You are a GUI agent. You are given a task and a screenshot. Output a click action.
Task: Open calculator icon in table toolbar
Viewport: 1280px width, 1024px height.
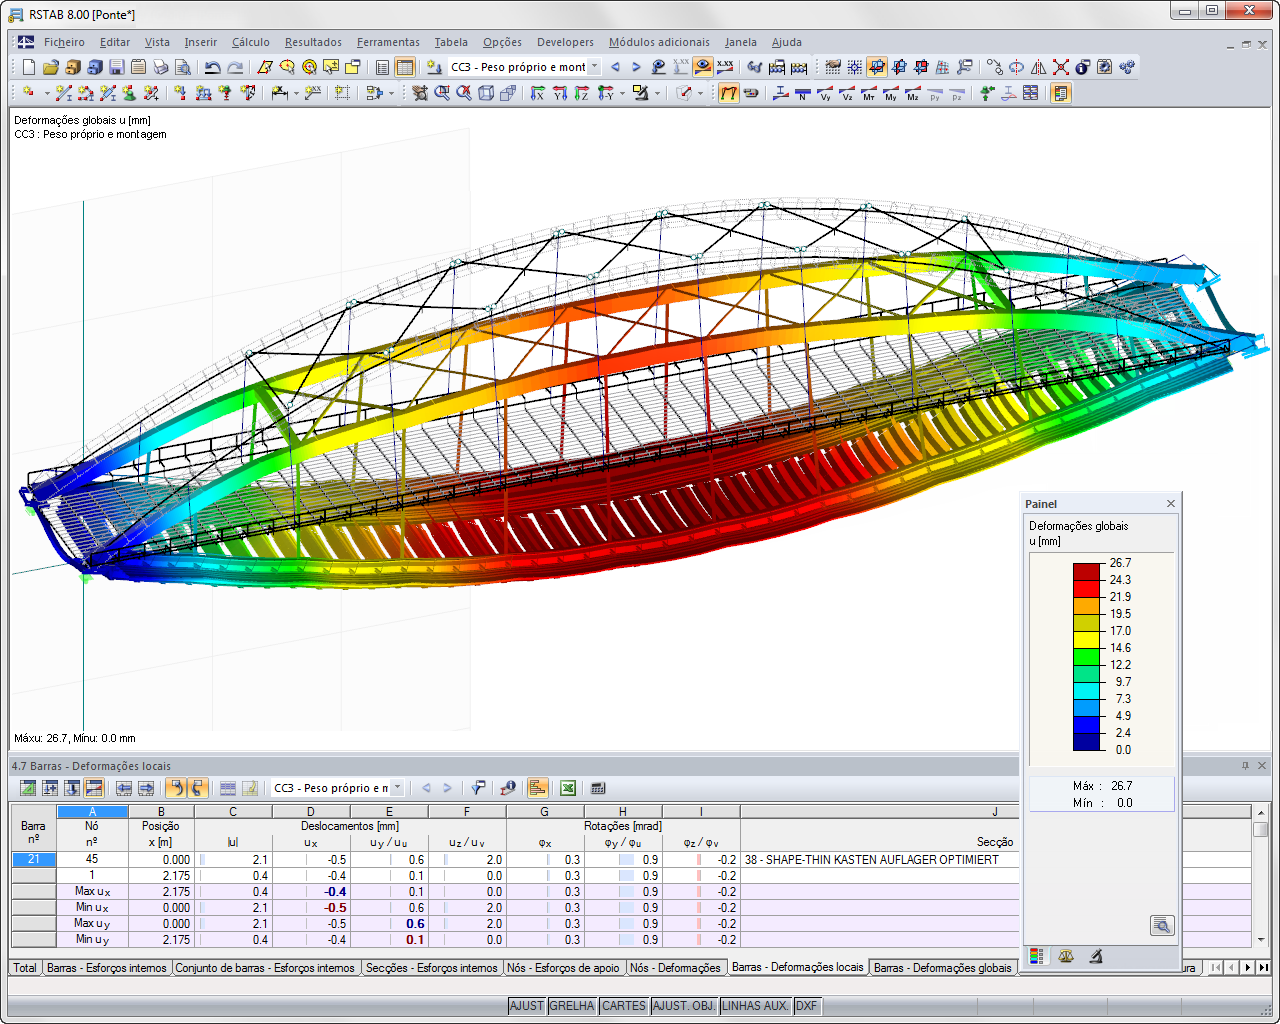(x=598, y=788)
